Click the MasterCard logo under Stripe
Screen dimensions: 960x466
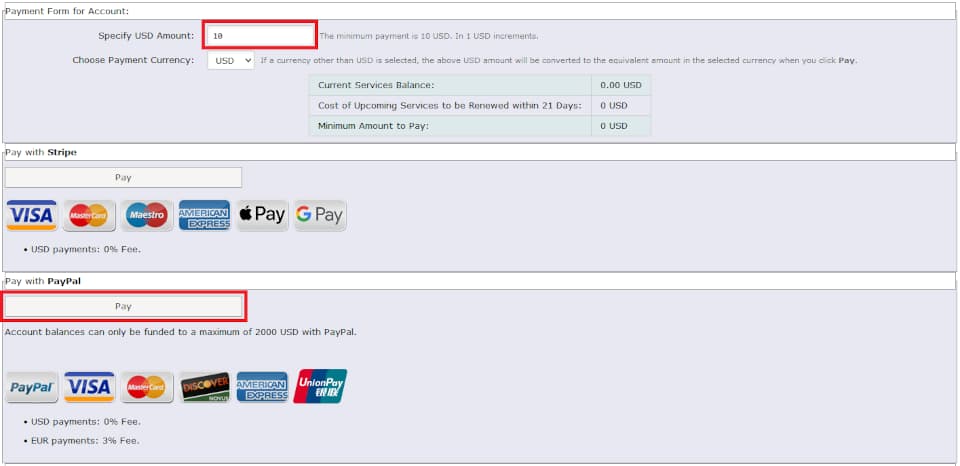89,216
